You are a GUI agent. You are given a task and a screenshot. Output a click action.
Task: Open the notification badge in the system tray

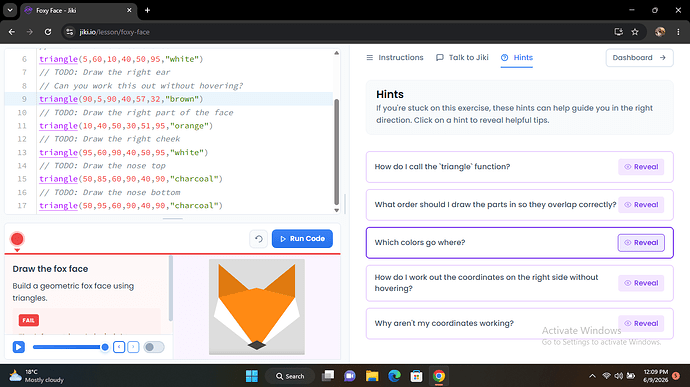(676, 376)
